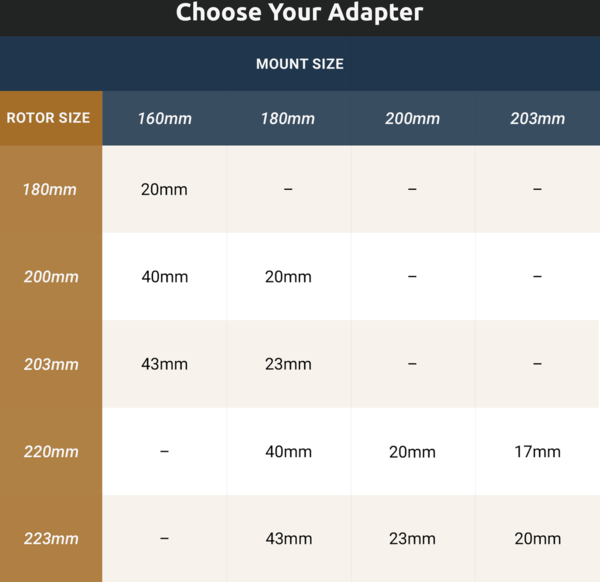The height and width of the screenshot is (582, 600).
Task: Select the 160mm mount column header
Action: (164, 119)
